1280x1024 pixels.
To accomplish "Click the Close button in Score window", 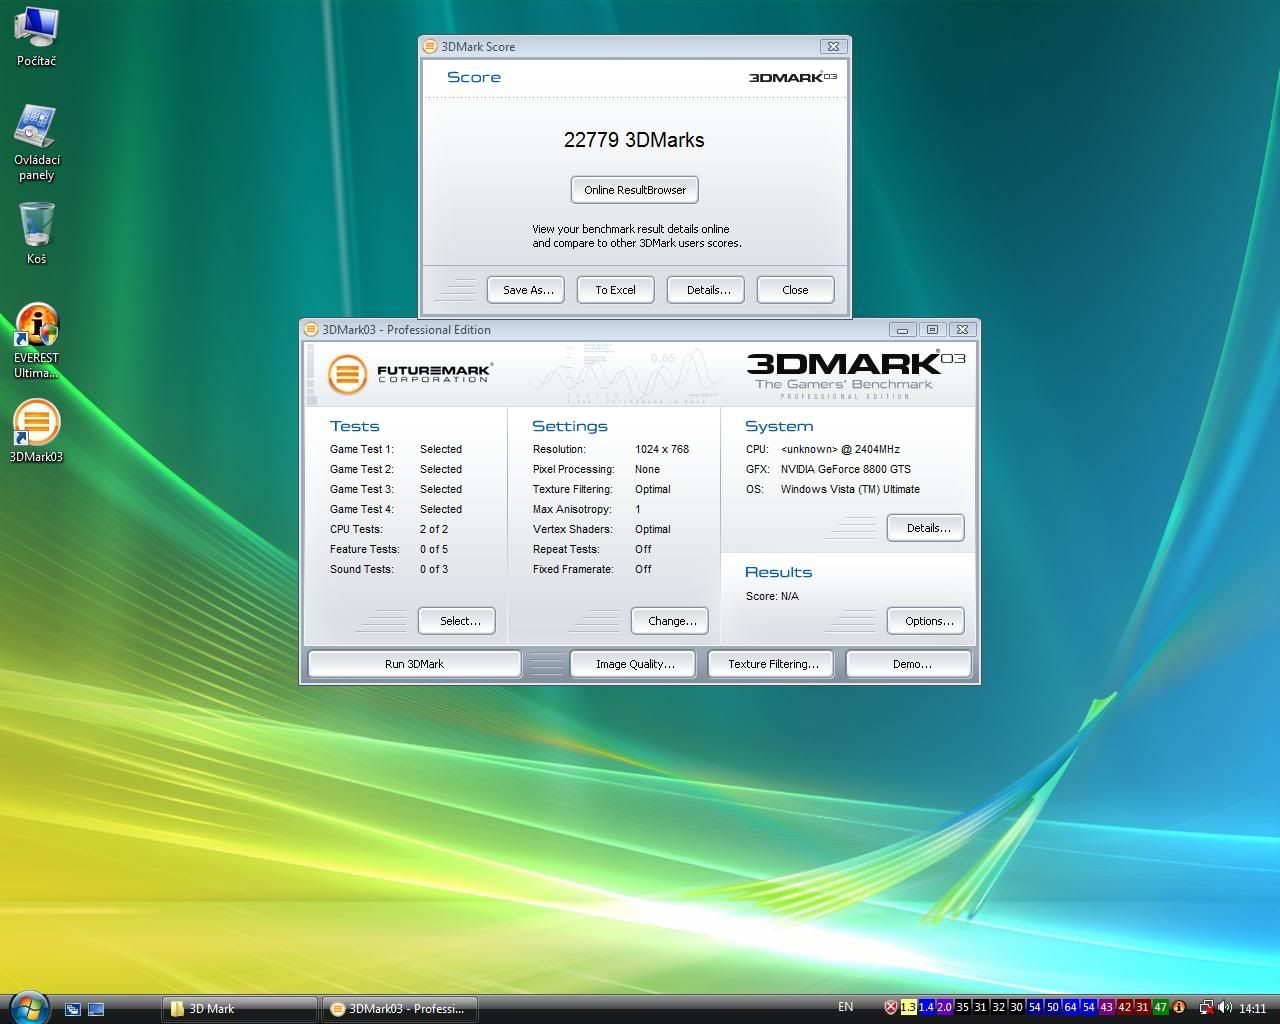I will (796, 290).
